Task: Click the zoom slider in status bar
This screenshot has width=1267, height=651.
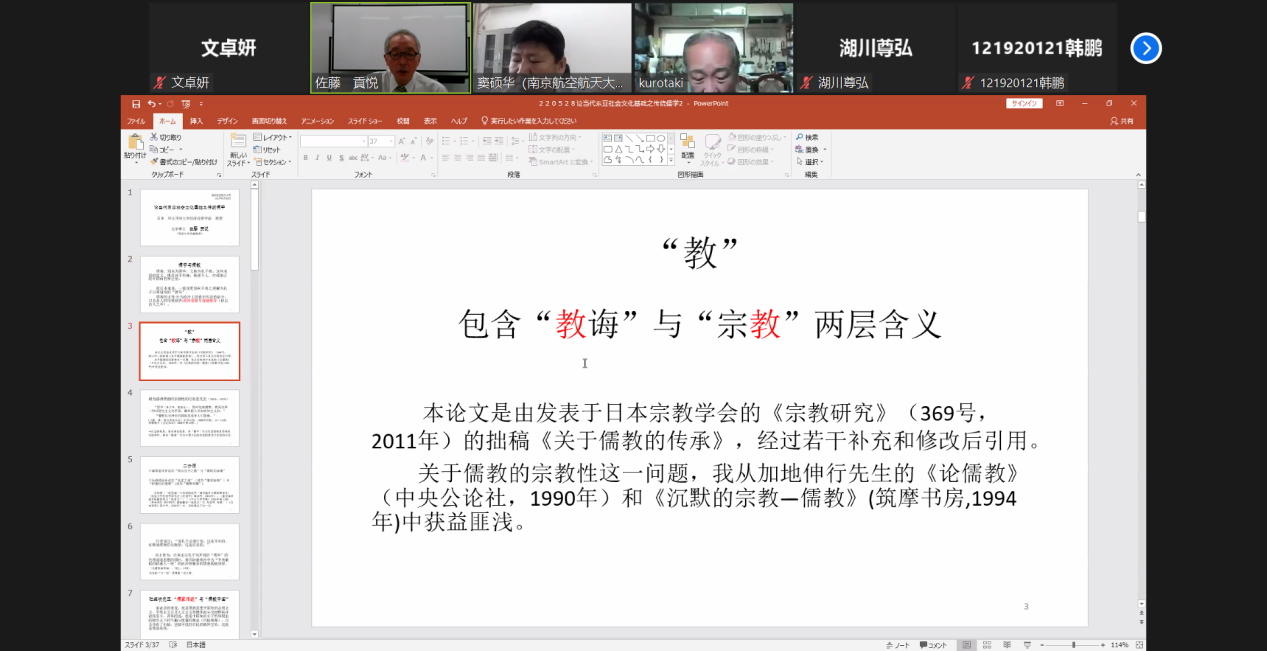Action: click(x=1074, y=645)
